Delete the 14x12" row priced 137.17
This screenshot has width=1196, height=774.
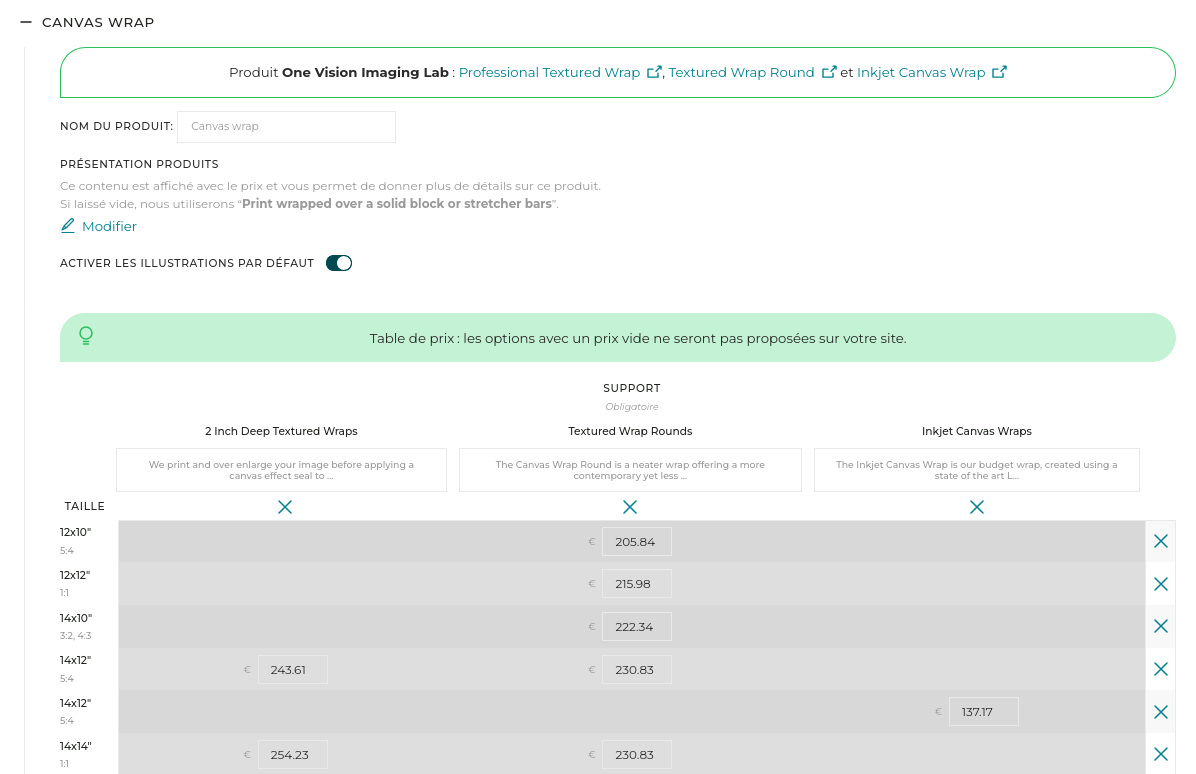[1160, 712]
